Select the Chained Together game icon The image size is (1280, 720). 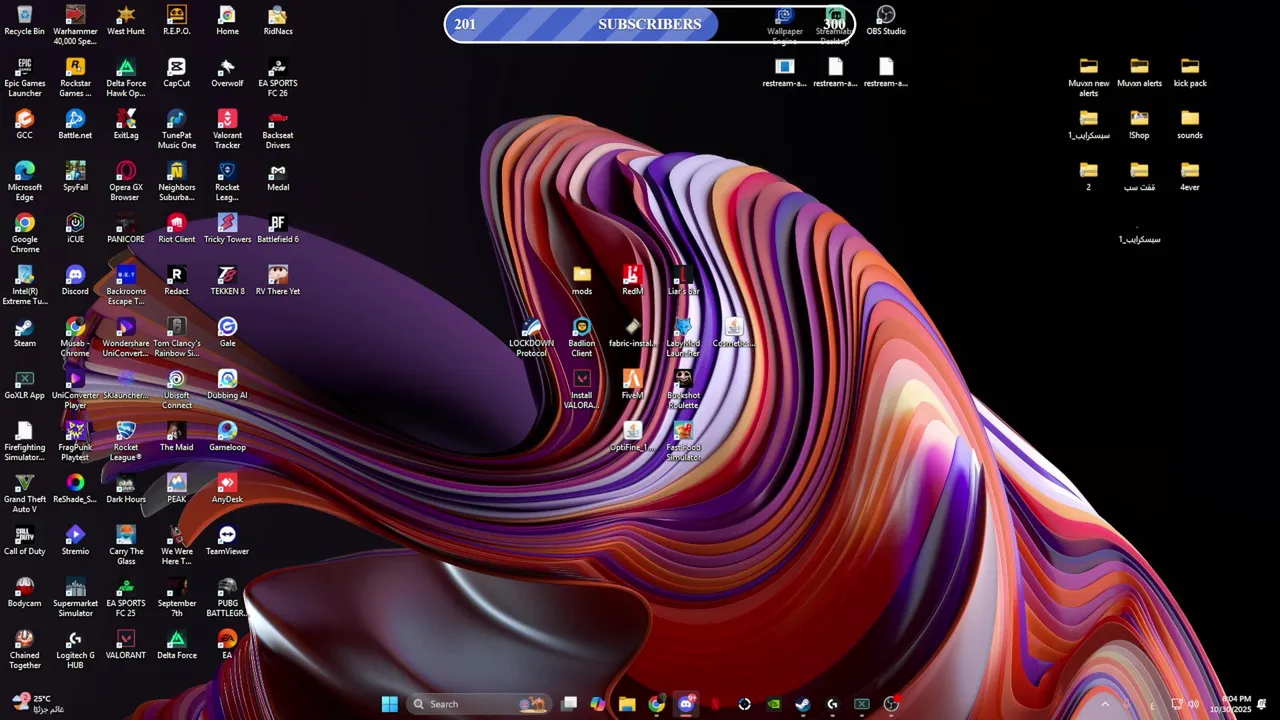click(25, 649)
